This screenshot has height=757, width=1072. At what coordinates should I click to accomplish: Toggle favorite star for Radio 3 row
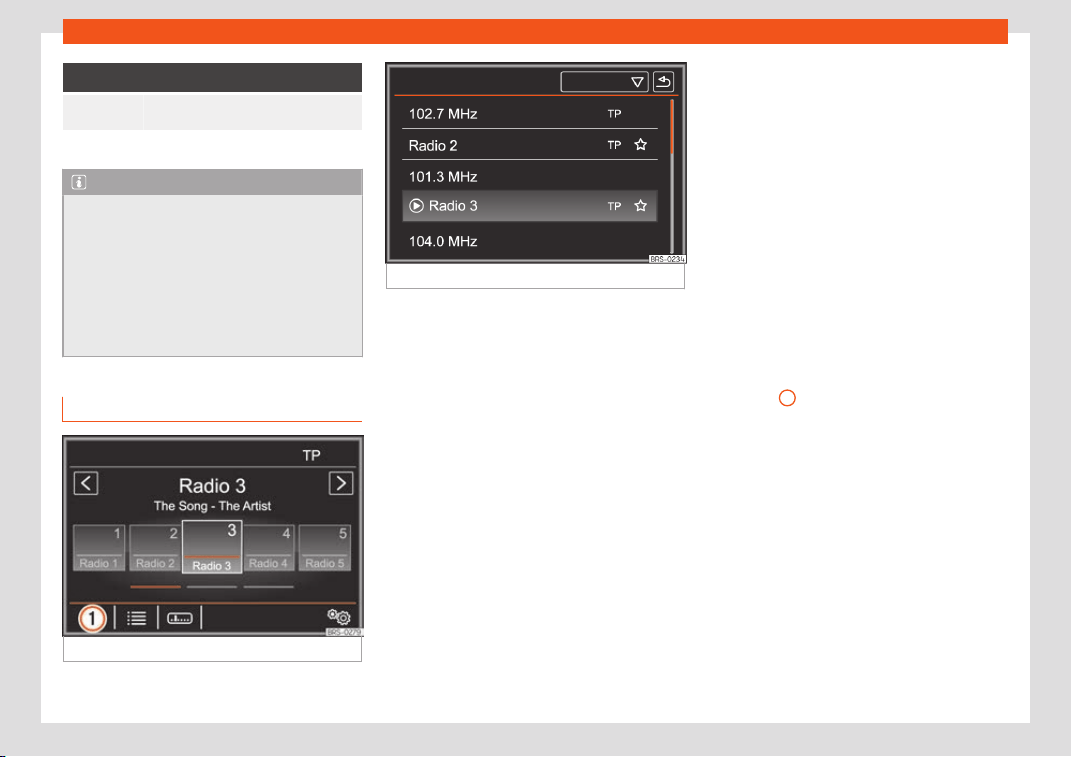click(641, 206)
